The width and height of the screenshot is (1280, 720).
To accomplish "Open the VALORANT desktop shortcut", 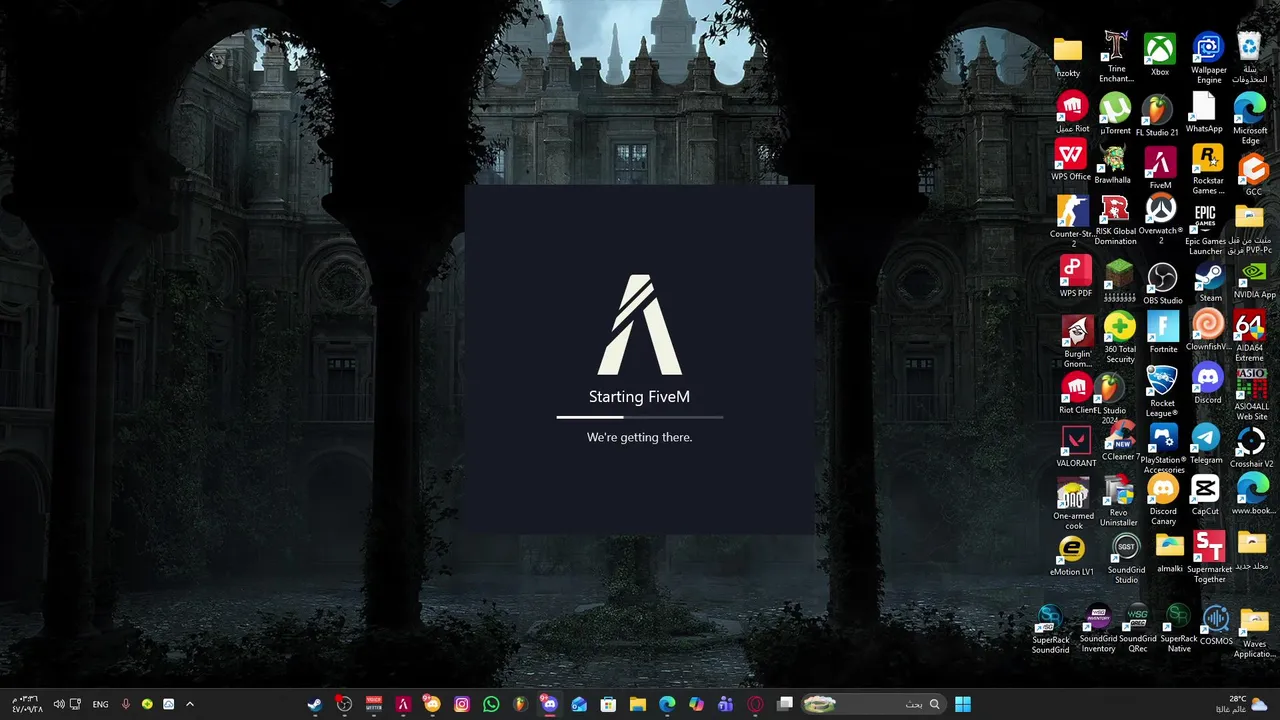I will [1076, 447].
